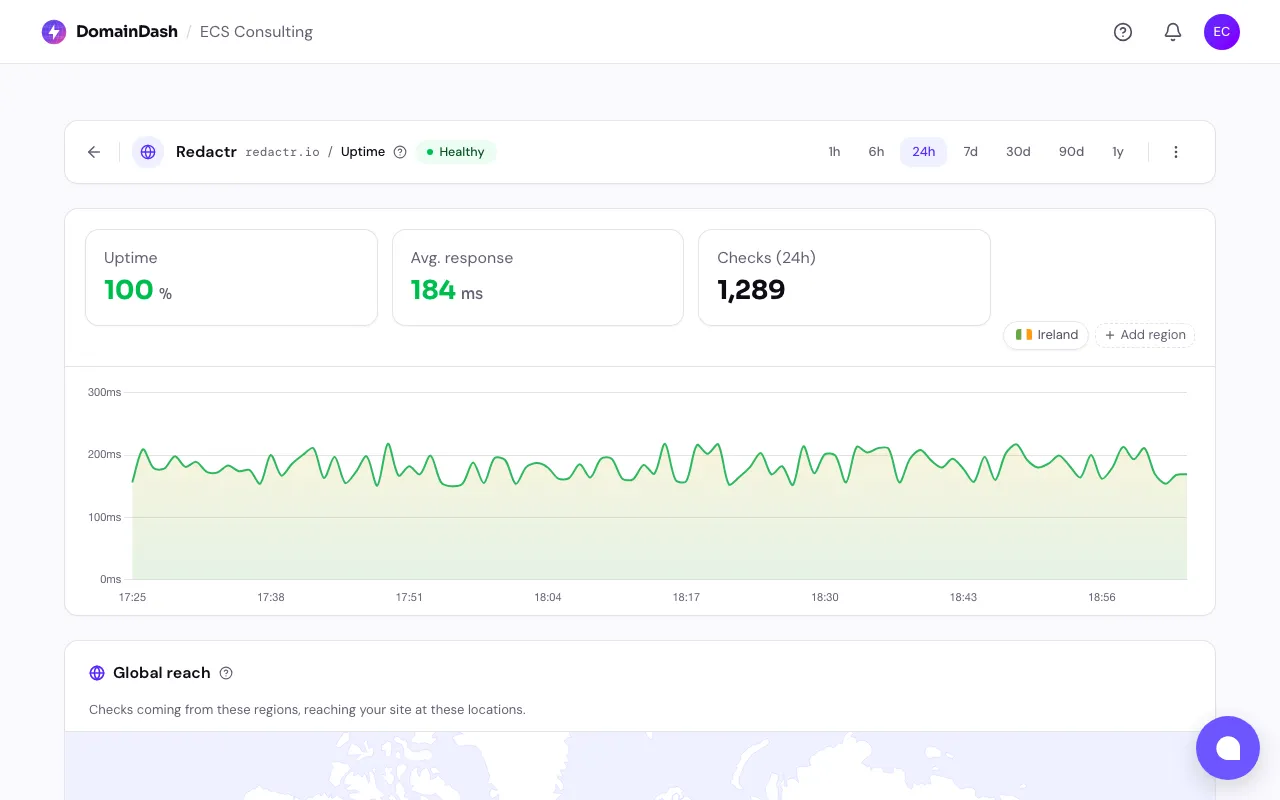Open notifications bell

tap(1173, 32)
